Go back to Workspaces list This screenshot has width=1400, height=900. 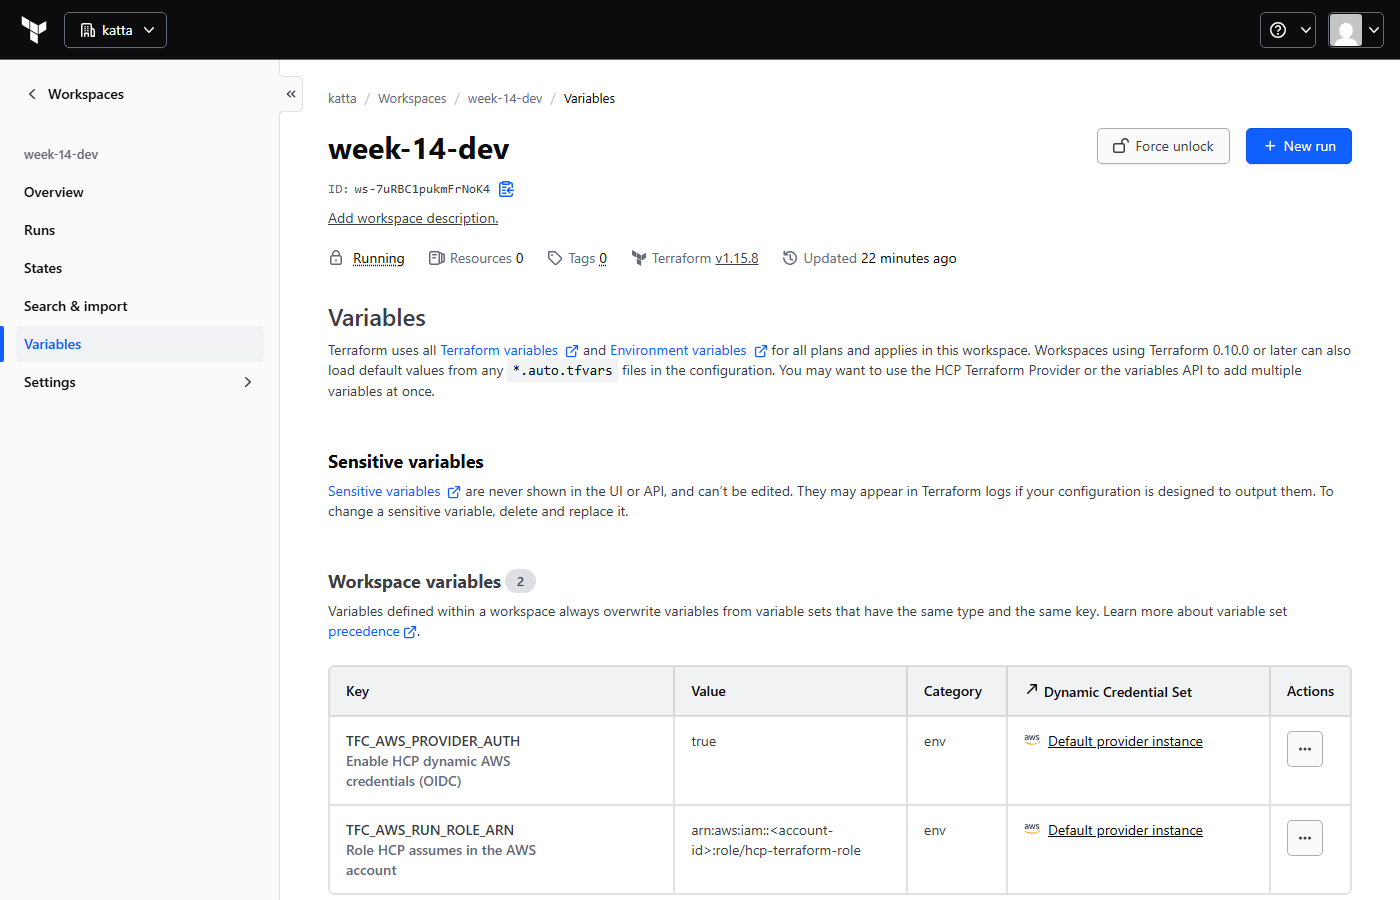click(76, 94)
